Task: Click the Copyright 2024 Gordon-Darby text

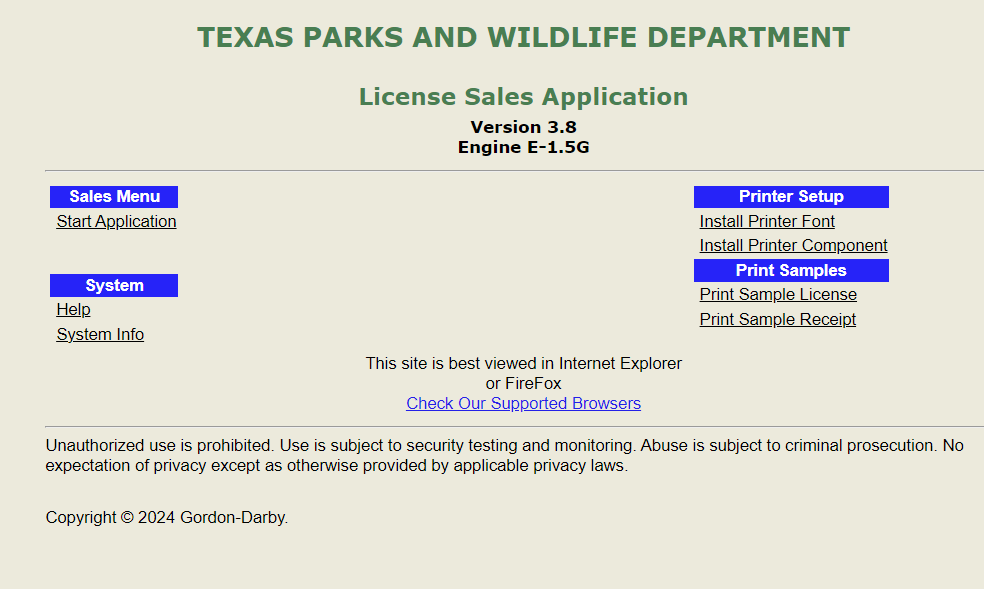Action: 167,518
